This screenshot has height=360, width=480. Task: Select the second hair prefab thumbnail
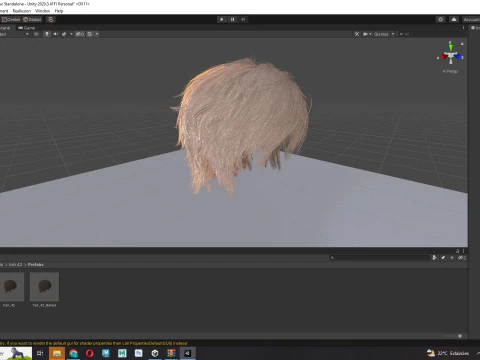[x=44, y=287]
